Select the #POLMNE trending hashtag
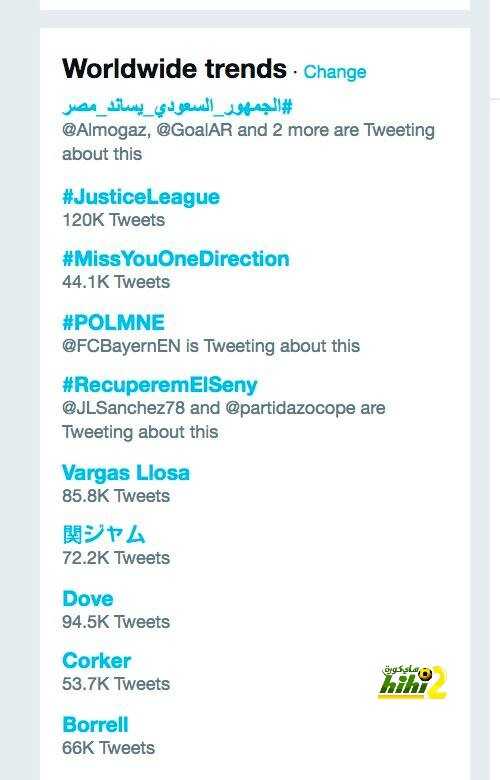This screenshot has width=500, height=780. click(113, 322)
